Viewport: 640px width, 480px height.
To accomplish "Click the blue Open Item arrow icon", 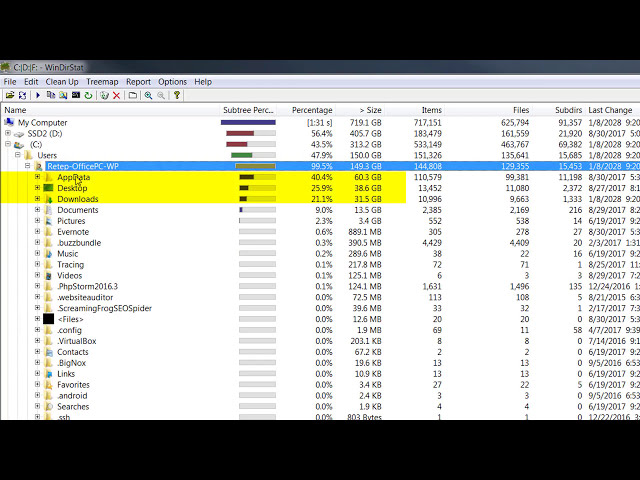I will click(38, 95).
